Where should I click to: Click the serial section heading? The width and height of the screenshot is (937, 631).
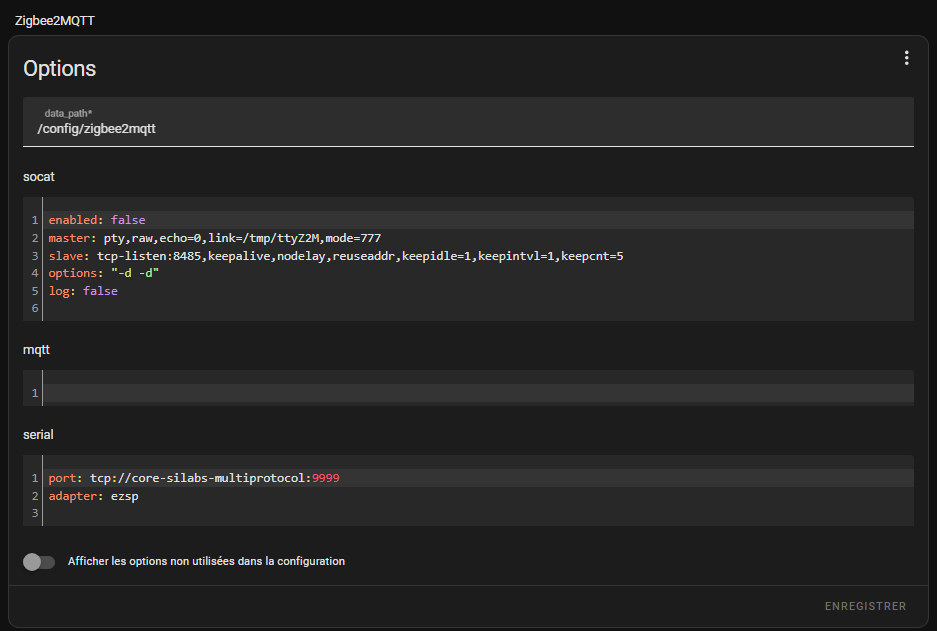coord(38,435)
